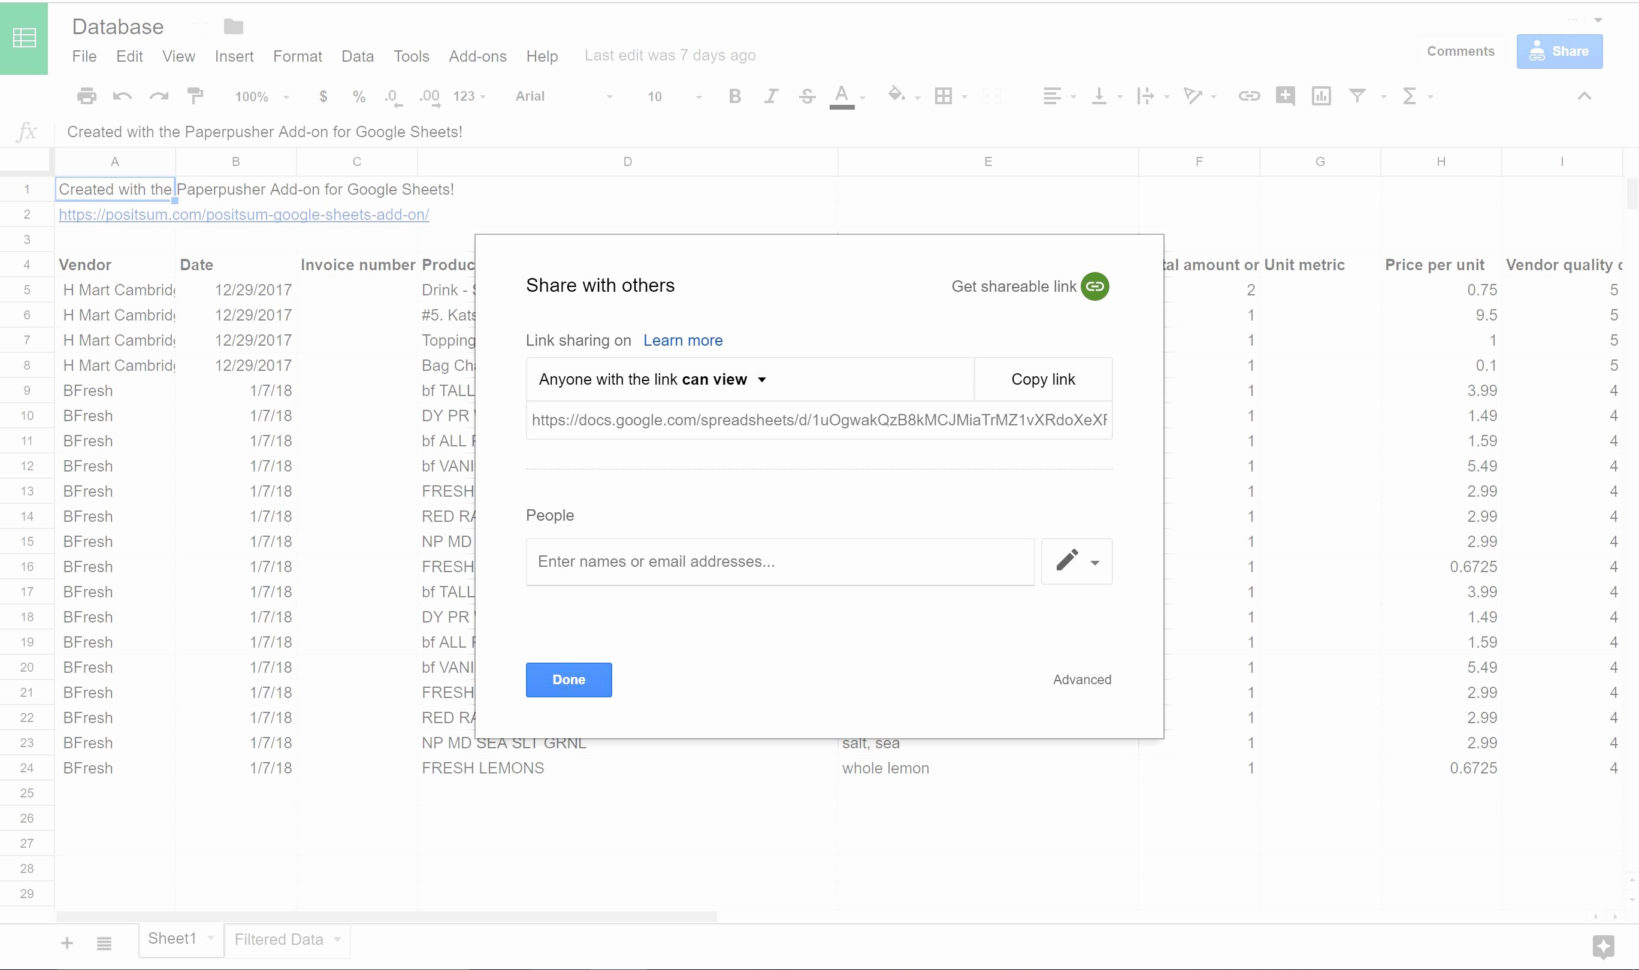Open the Text color picker
1639x970 pixels.
pos(843,96)
